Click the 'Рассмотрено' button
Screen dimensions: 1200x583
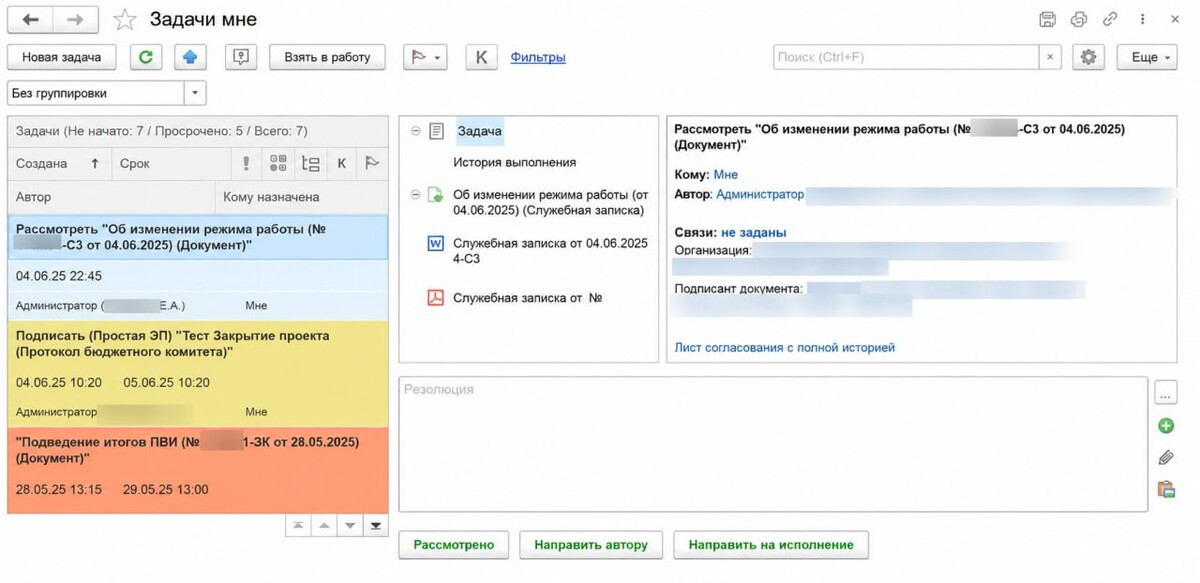[x=454, y=545]
